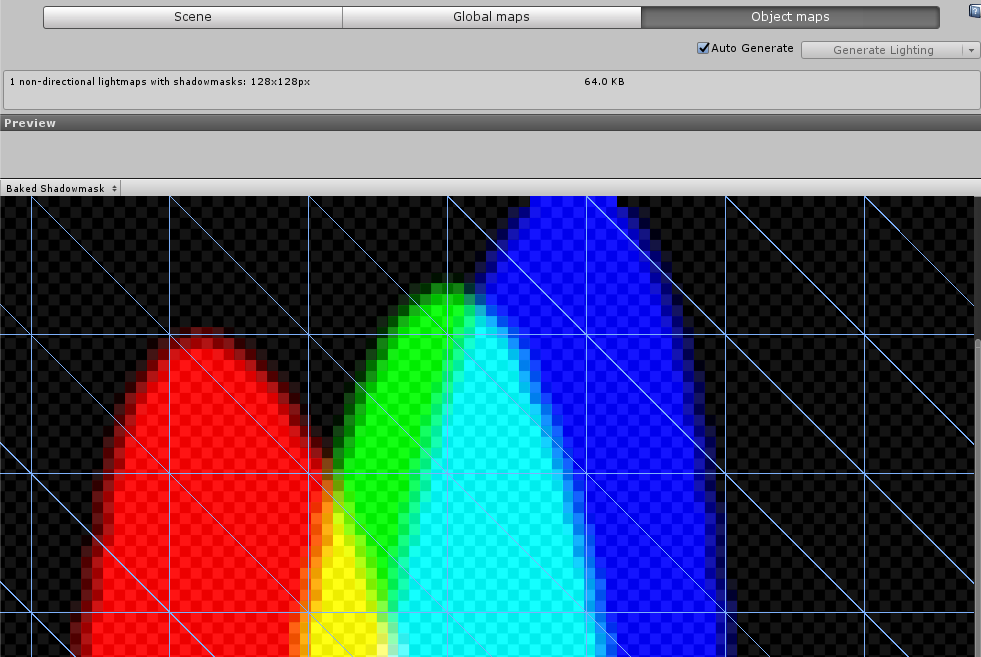
Task: Click the Preview panel header bar
Action: [x=490, y=123]
